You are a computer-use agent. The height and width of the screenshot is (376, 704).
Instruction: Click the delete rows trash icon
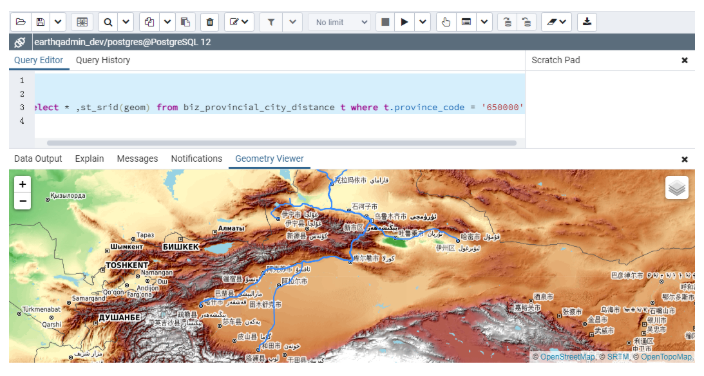[209, 22]
